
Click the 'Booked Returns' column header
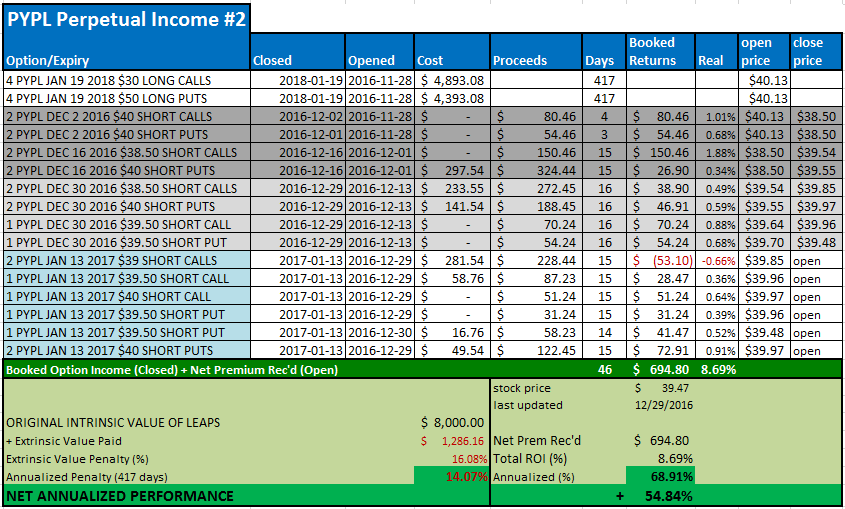click(661, 52)
